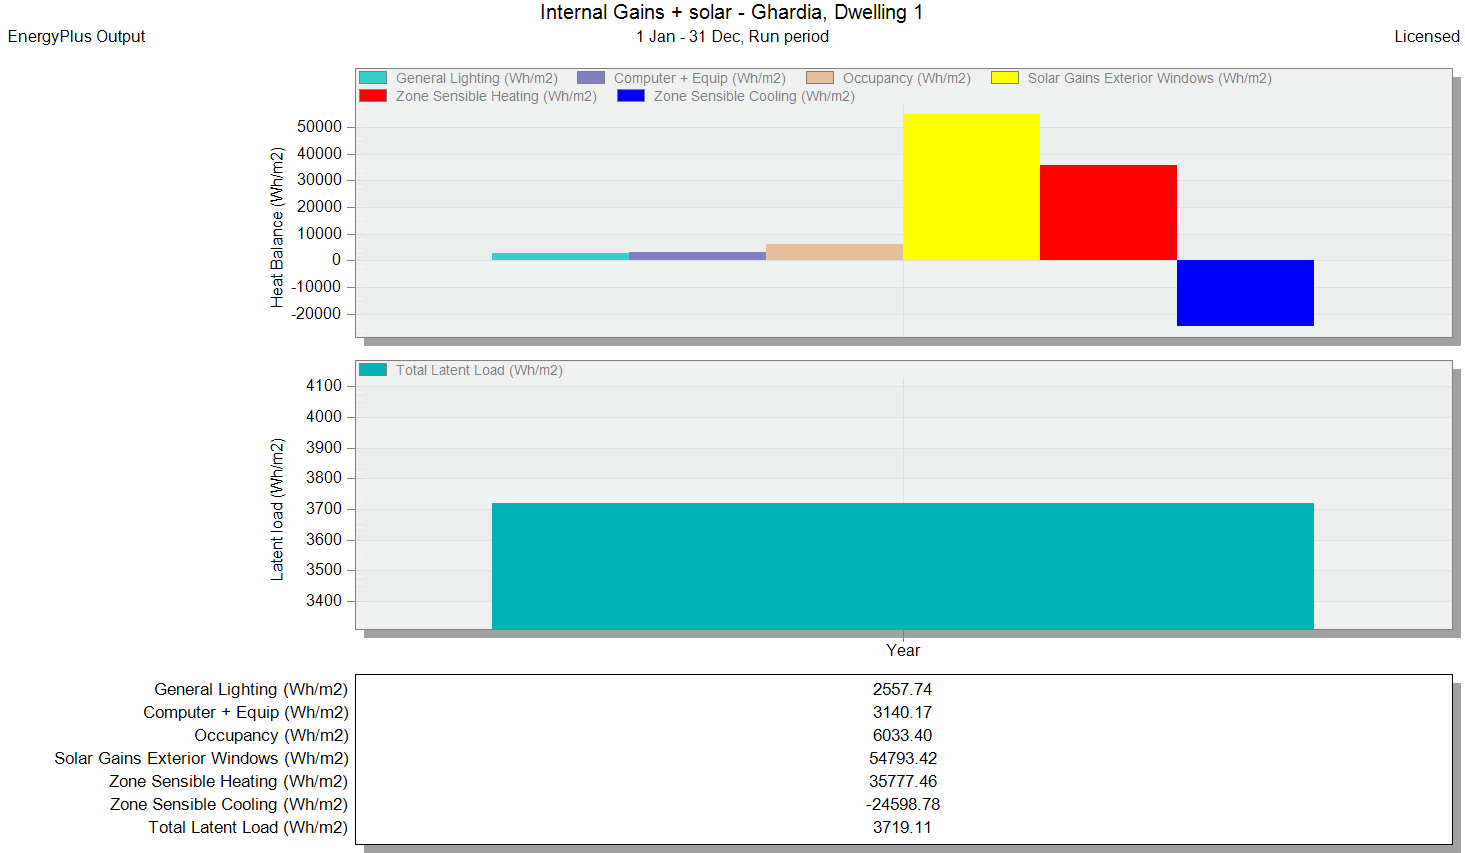This screenshot has width=1465, height=853.
Task: Click the 'Year' x-axis label
Action: pyautogui.click(x=903, y=650)
